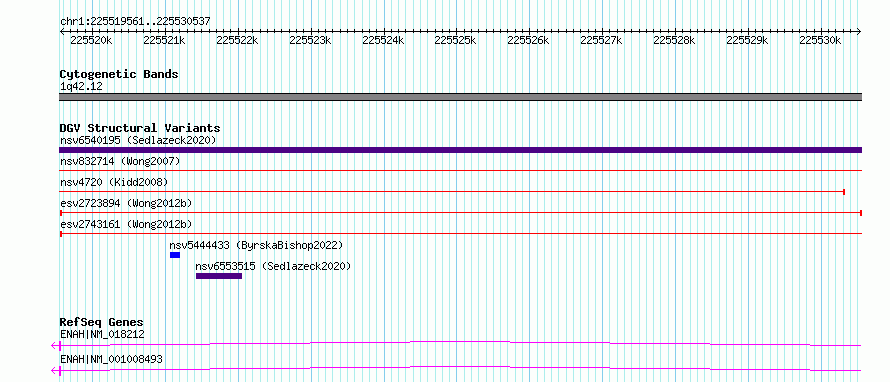Select the nsv832714 (Wong2007) red variant line
890x382 pixels.
(x=460, y=170)
